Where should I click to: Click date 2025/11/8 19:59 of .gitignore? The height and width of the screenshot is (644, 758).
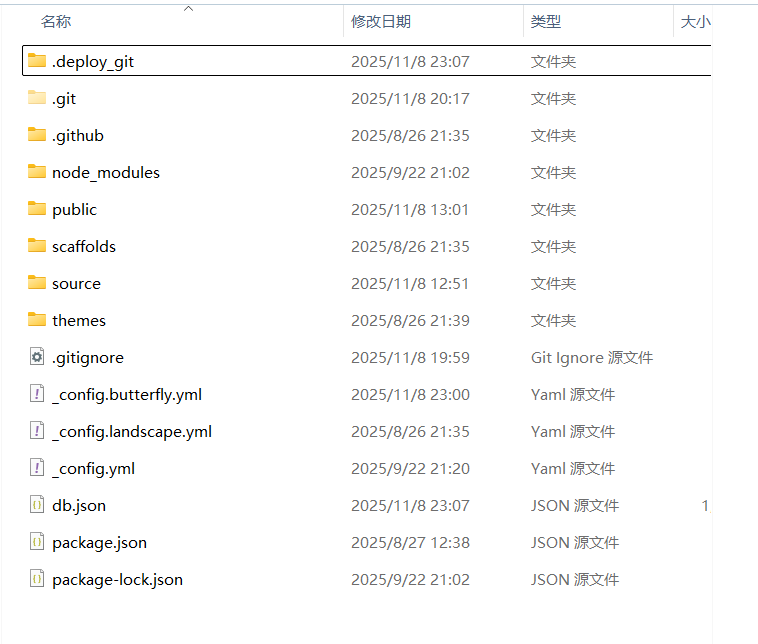click(x=410, y=358)
